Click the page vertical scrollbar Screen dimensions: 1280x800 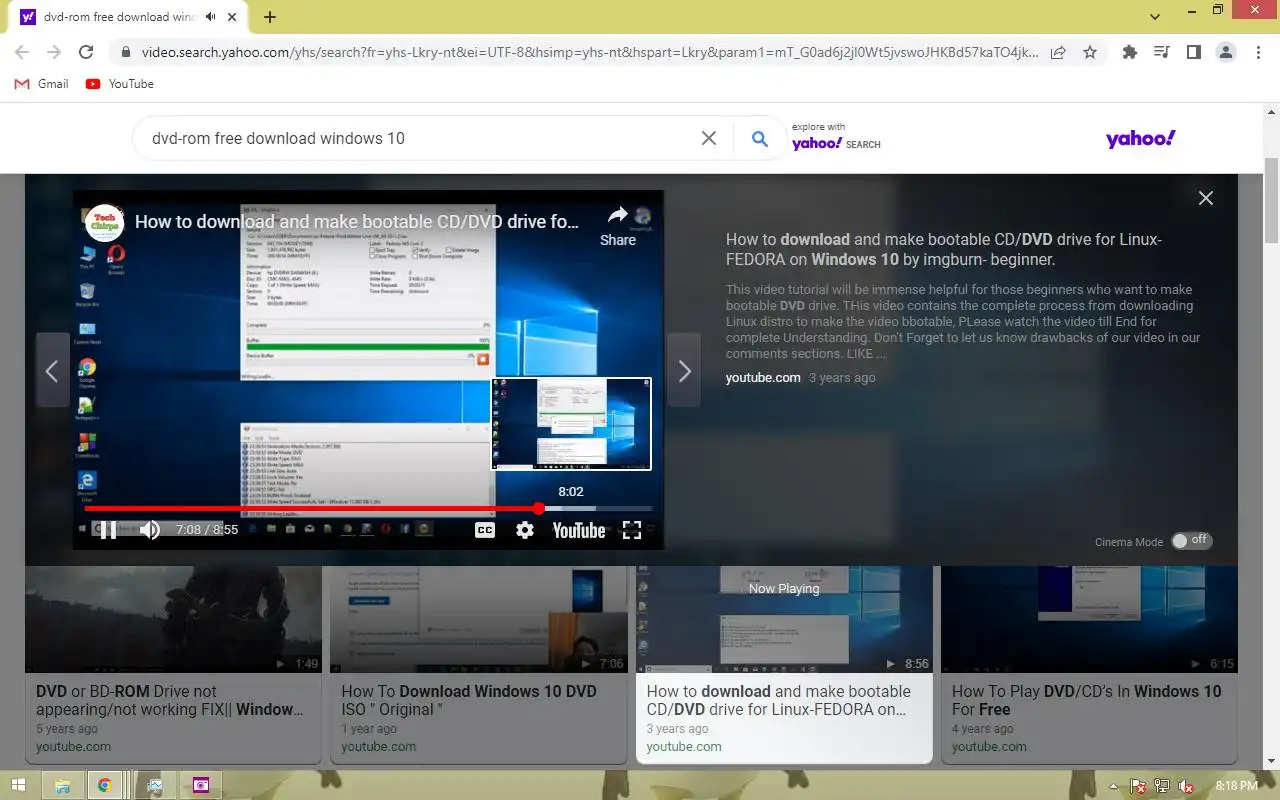[1272, 200]
